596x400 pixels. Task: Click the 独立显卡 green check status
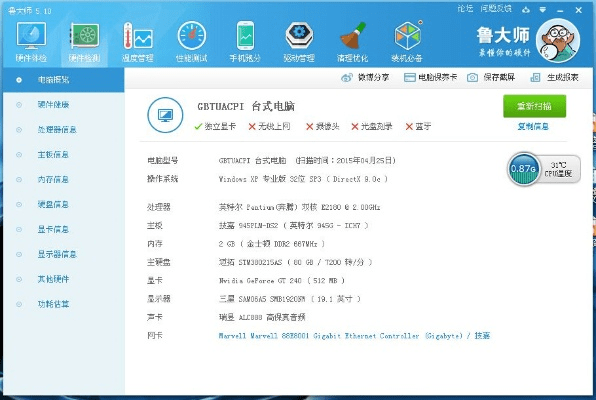(x=215, y=127)
